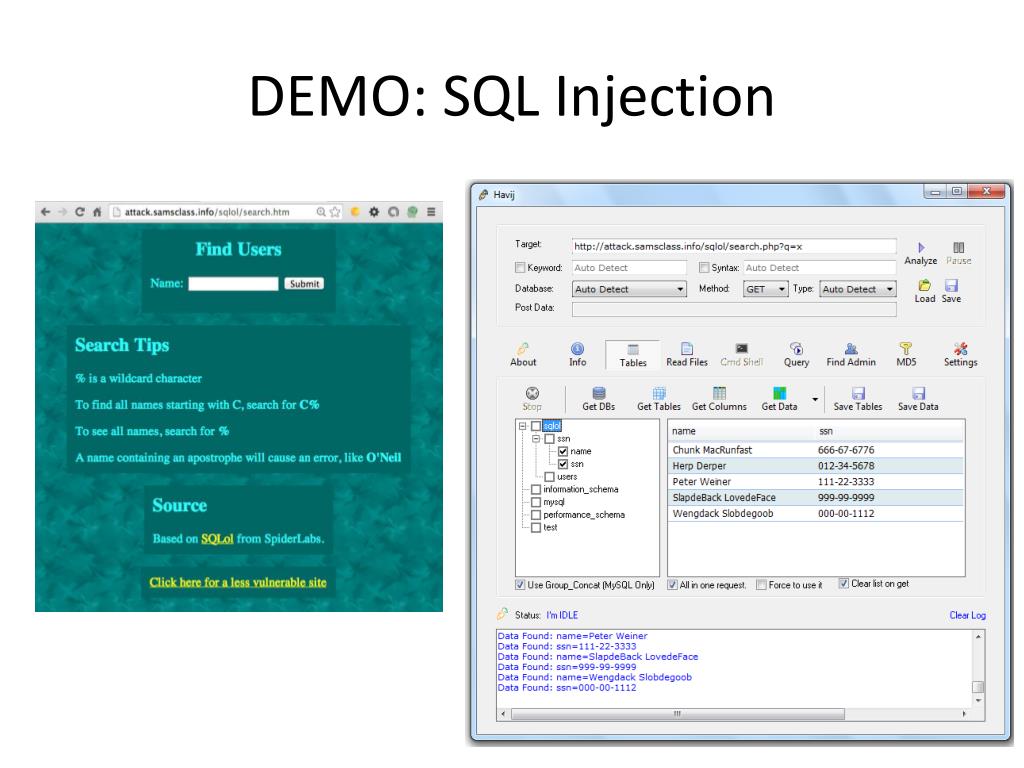Open the Query section
The image size is (1024, 768).
[796, 355]
